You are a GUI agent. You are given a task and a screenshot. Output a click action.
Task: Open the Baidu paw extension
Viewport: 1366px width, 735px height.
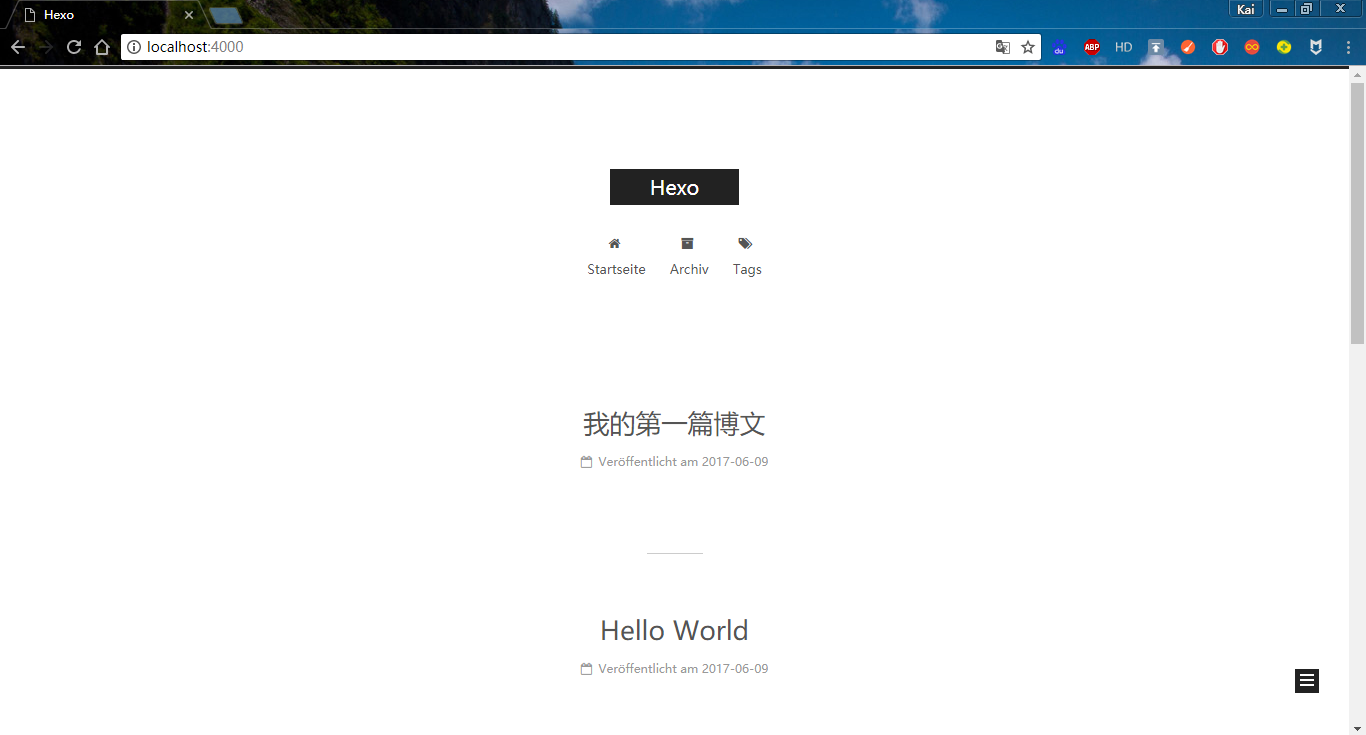[x=1059, y=47]
